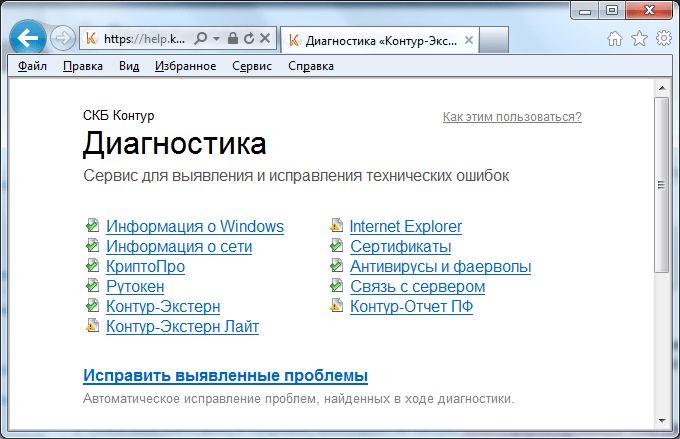Open Информация о Windows link

tap(195, 226)
